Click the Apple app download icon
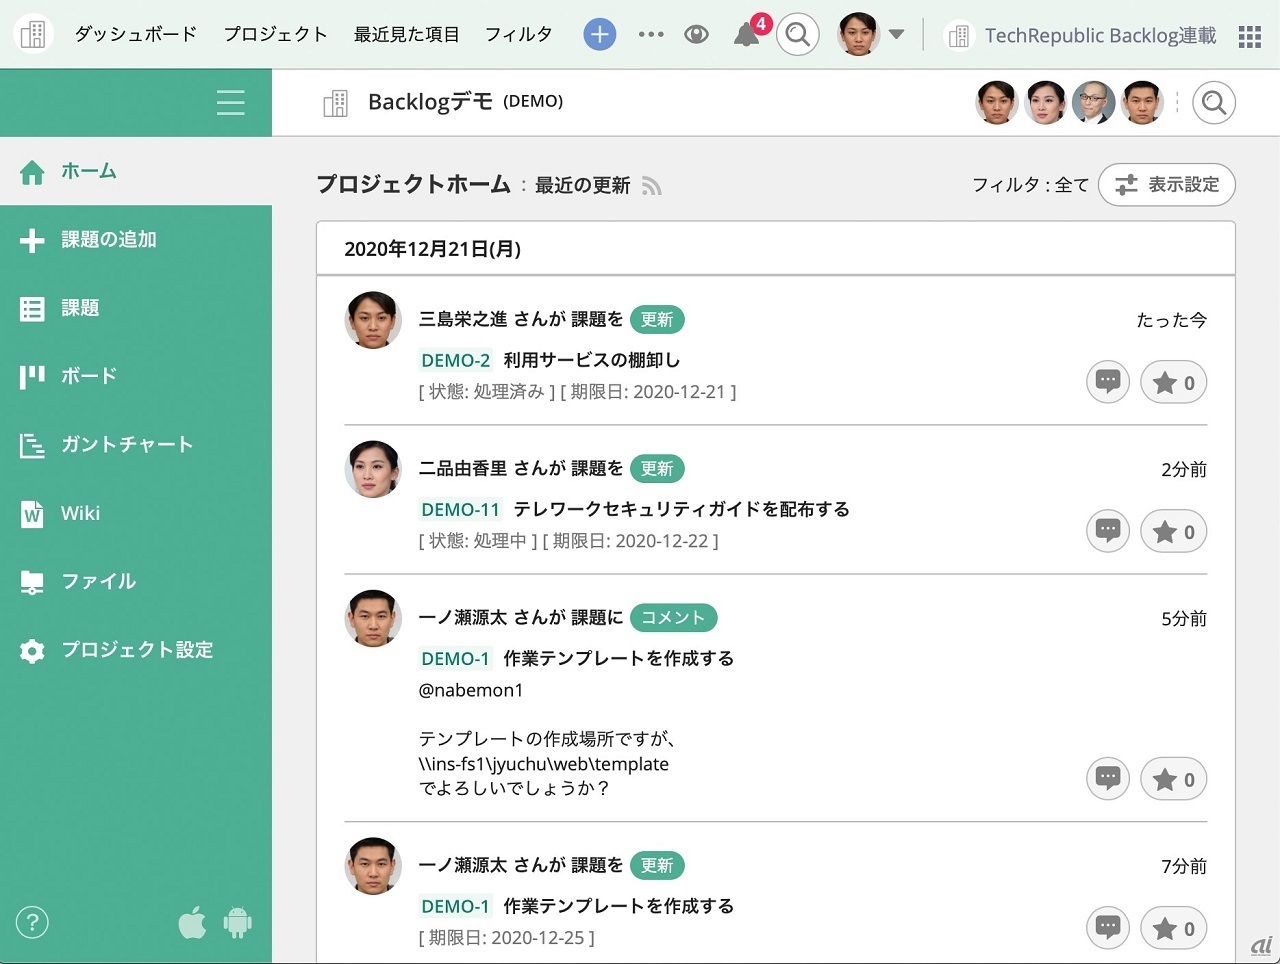1280x964 pixels. [192, 922]
